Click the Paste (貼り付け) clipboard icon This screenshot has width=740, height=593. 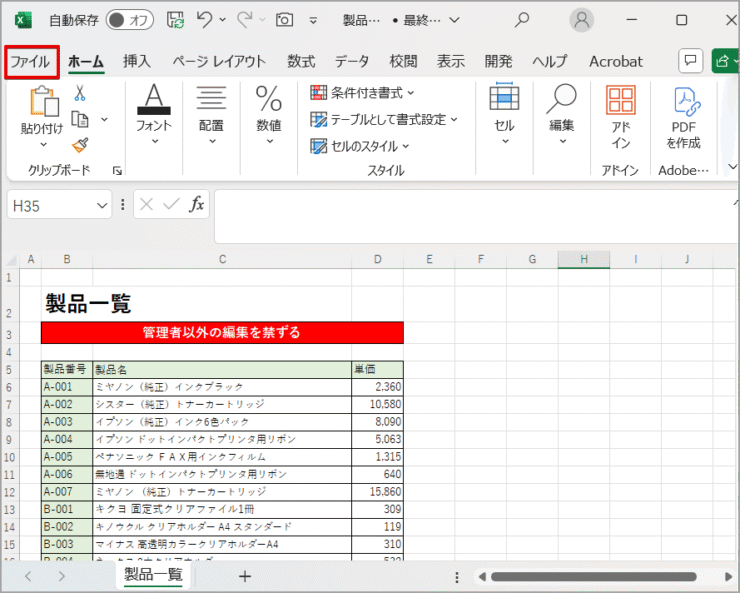pos(44,101)
